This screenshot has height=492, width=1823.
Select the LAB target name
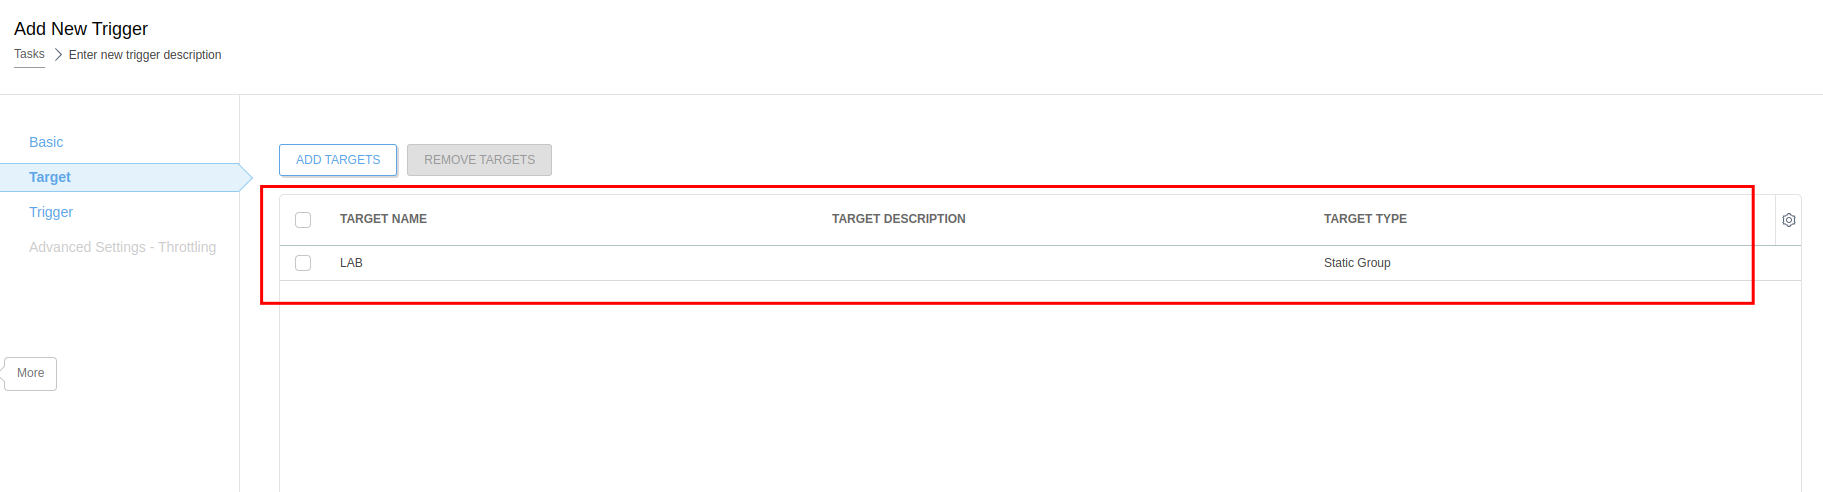coord(351,263)
